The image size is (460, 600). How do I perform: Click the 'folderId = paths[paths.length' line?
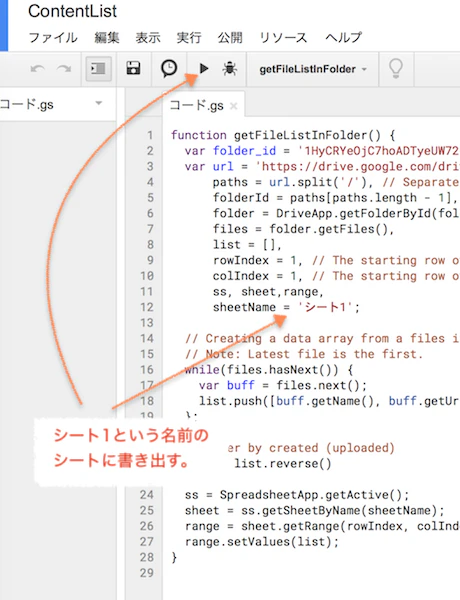pyautogui.click(x=335, y=198)
